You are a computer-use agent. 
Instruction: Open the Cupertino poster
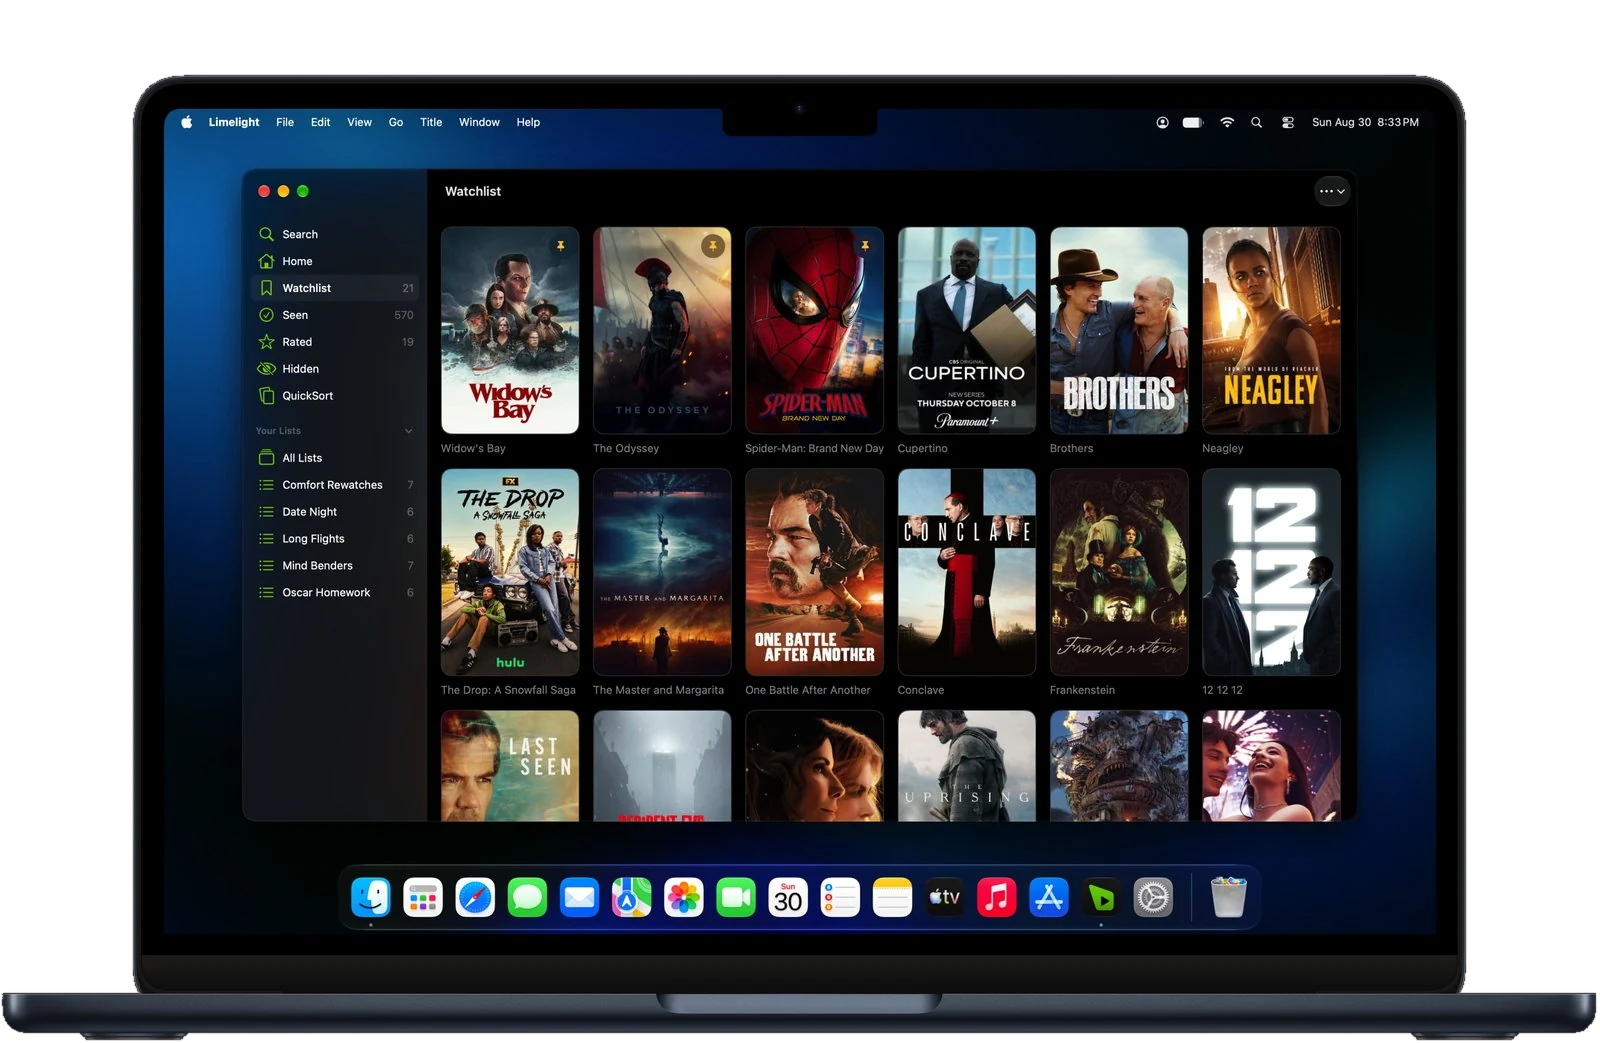[x=966, y=330]
